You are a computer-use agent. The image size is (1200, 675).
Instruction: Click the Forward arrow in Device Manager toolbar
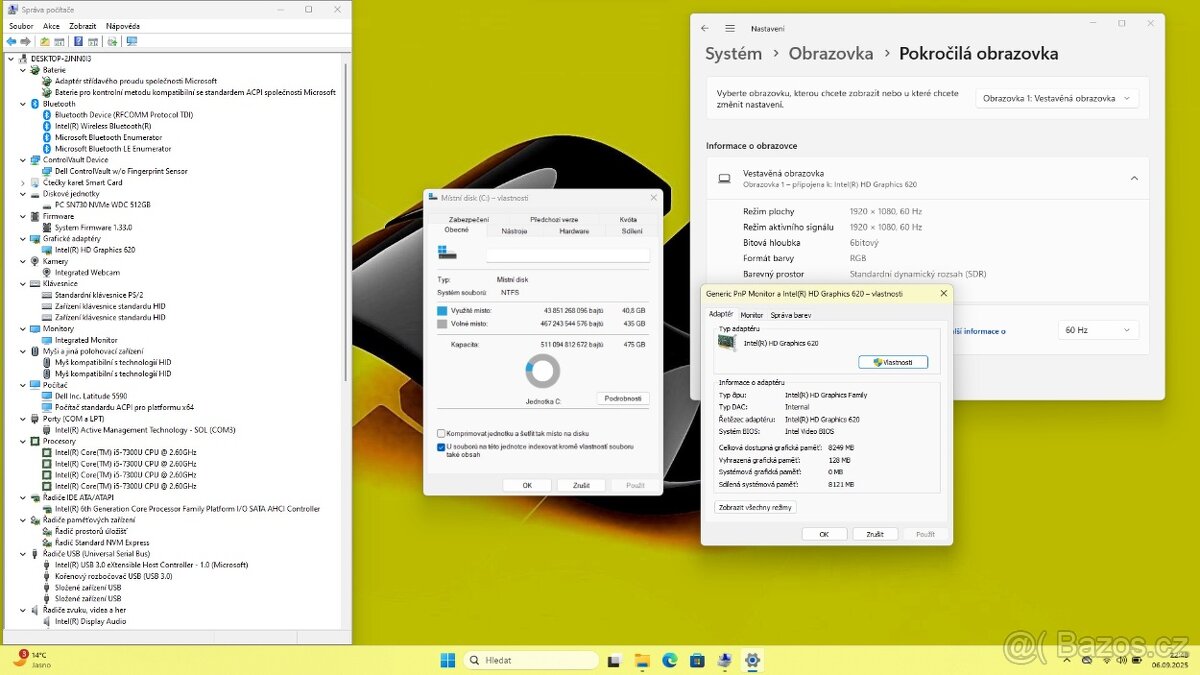coord(25,41)
